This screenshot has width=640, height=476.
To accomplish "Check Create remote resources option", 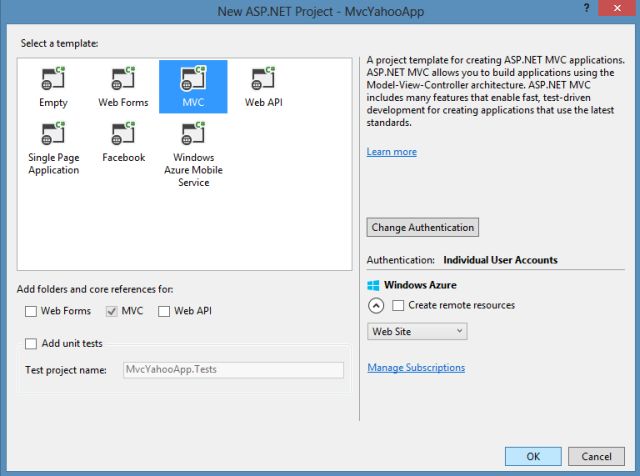I will click(399, 305).
